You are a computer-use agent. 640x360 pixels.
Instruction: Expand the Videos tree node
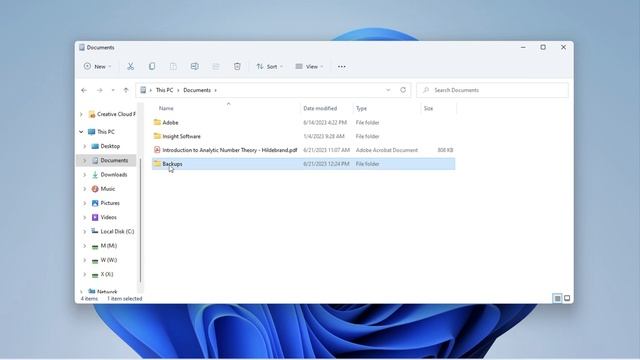point(84,218)
